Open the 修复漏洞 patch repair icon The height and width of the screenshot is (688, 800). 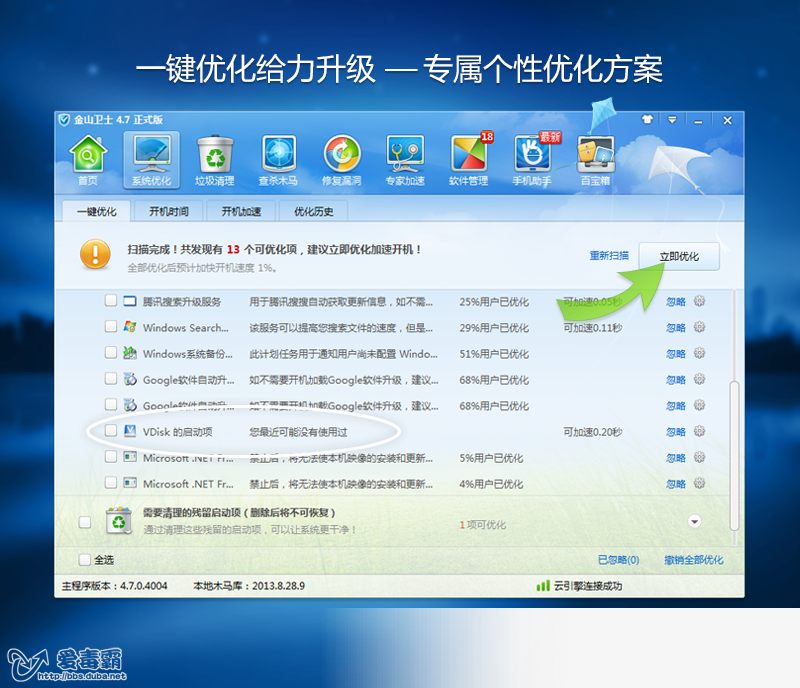tap(341, 161)
